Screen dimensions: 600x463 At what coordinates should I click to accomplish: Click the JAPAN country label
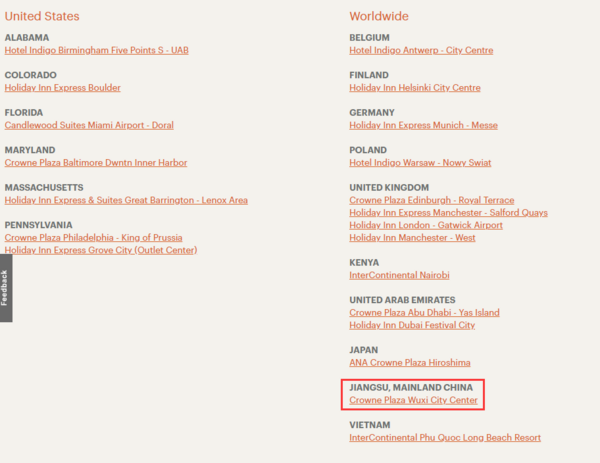364,350
